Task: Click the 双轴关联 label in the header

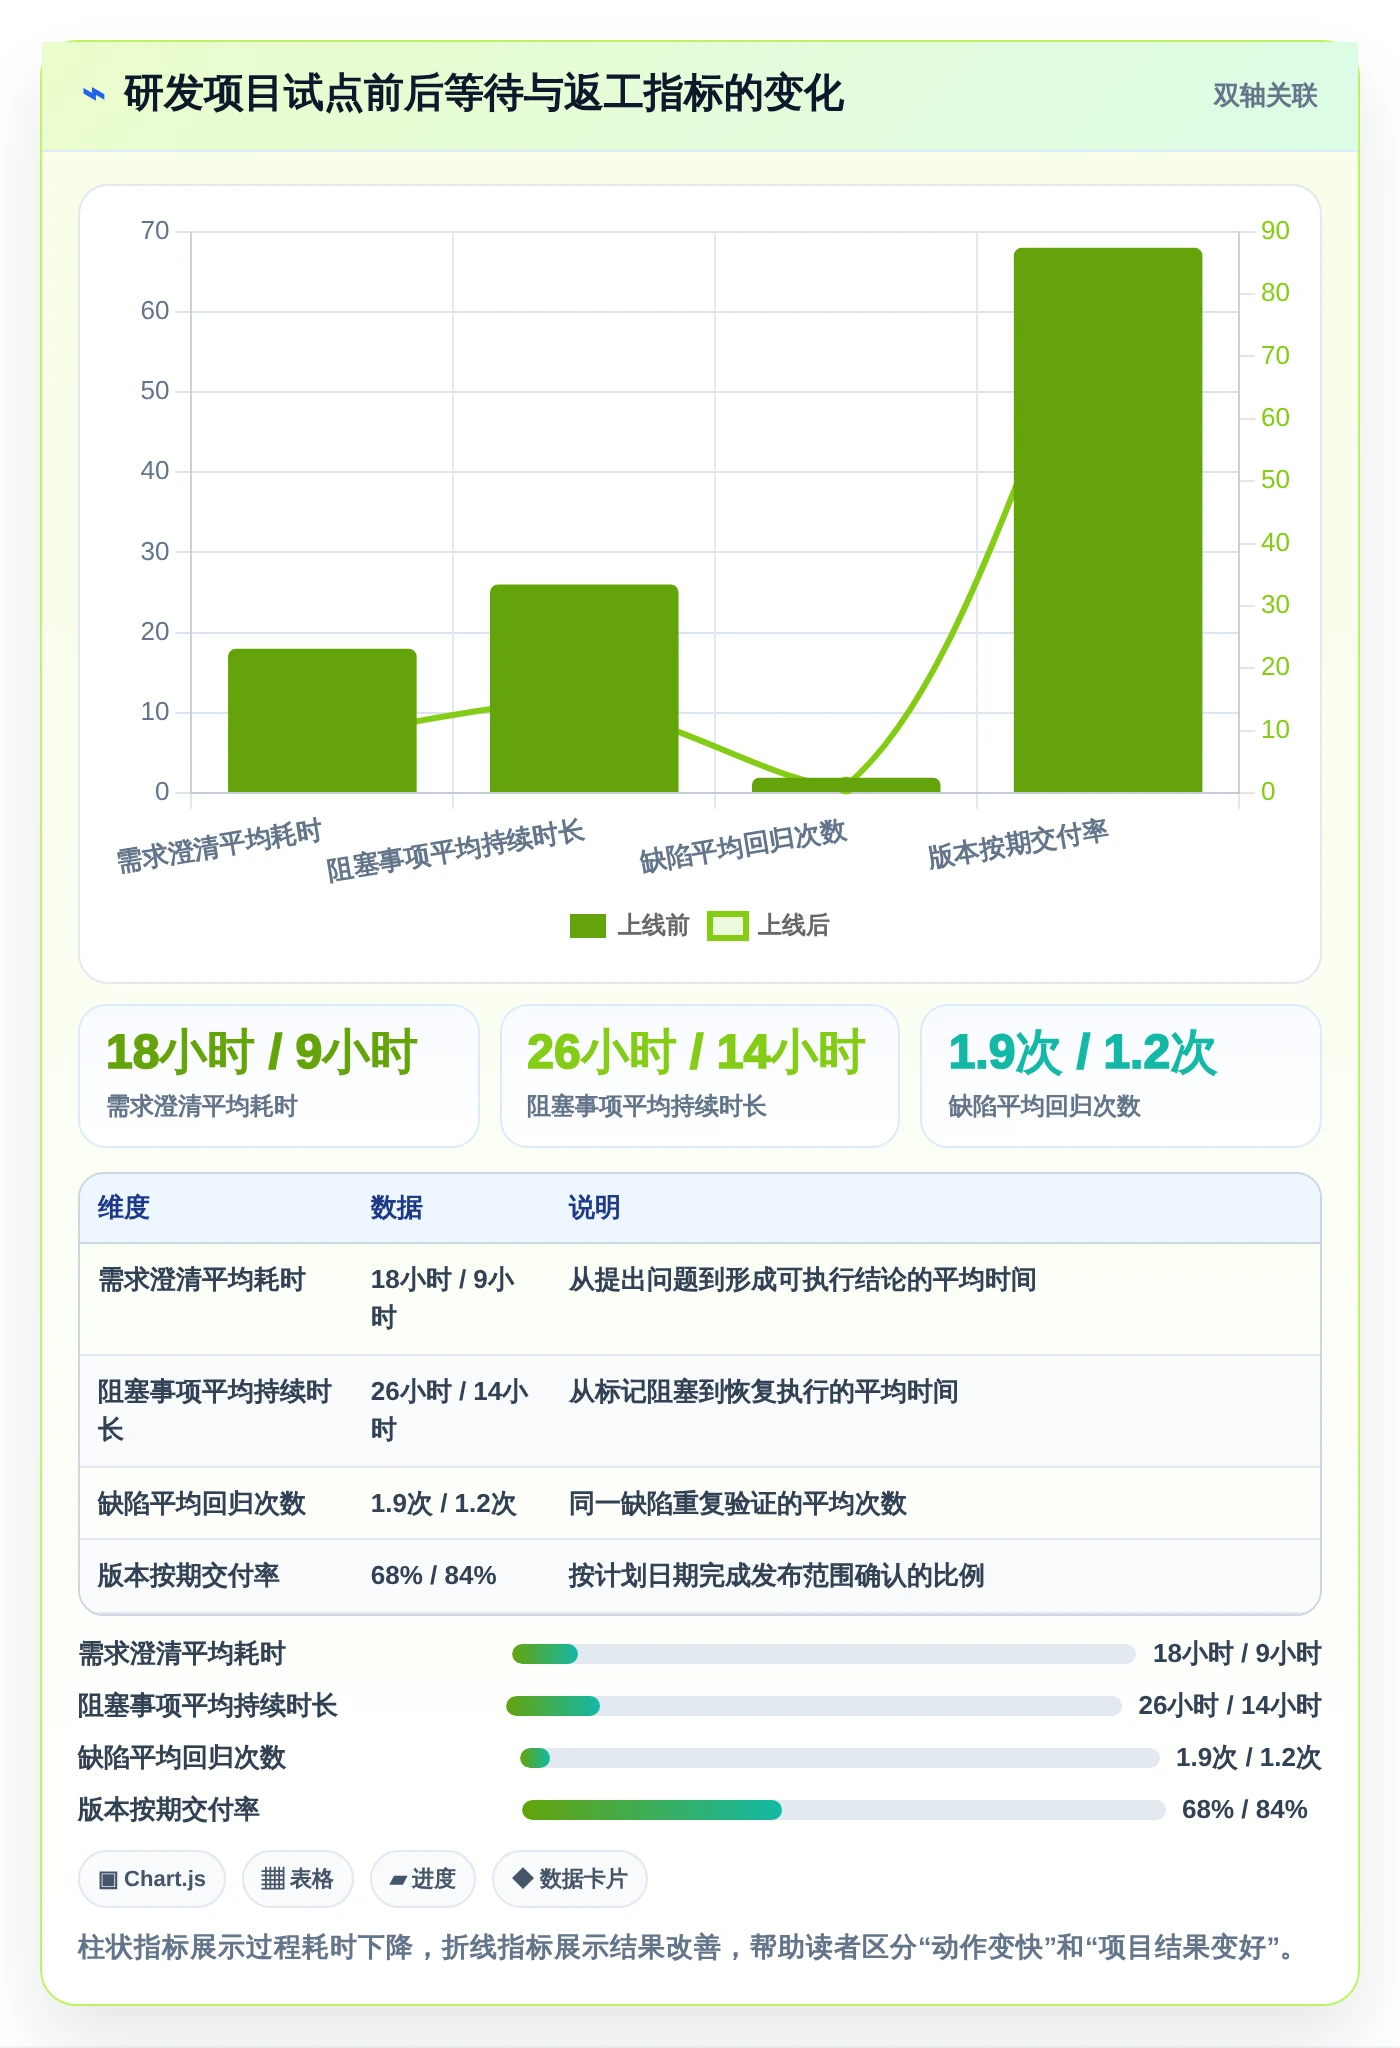Action: click(x=1265, y=95)
